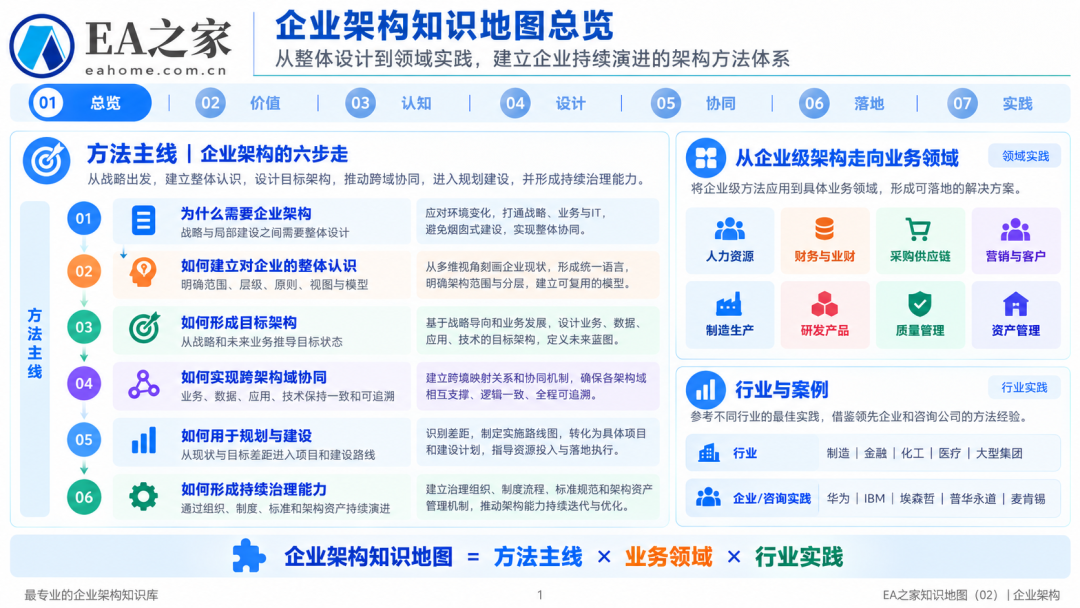Screen dimensions: 1080x608
Task: Select the 质量管理 shield checkmark icon
Action: 920,303
